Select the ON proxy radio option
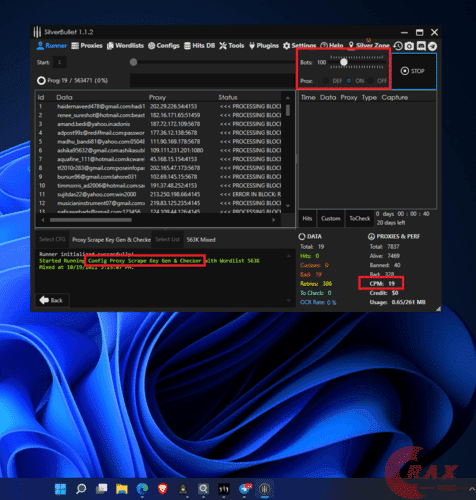This screenshot has width=476, height=500. click(349, 81)
